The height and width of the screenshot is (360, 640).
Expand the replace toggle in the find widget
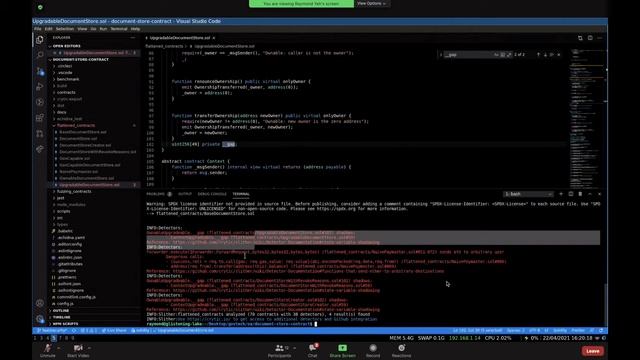[441, 55]
